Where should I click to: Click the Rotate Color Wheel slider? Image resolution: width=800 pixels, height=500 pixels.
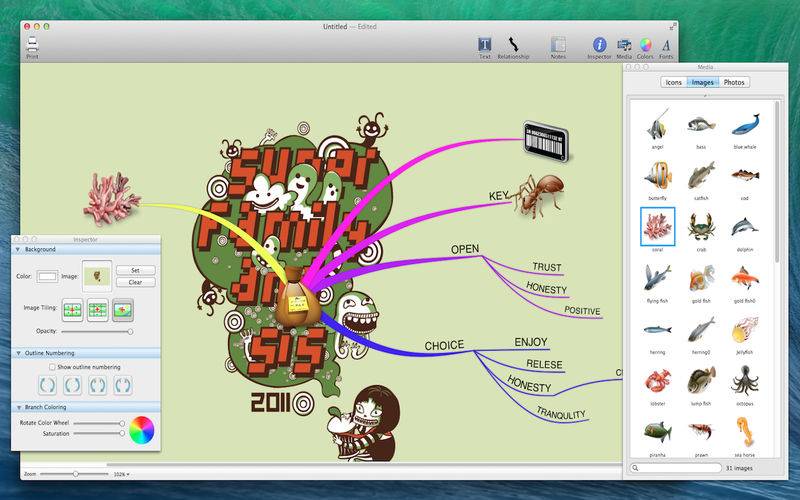(x=99, y=423)
